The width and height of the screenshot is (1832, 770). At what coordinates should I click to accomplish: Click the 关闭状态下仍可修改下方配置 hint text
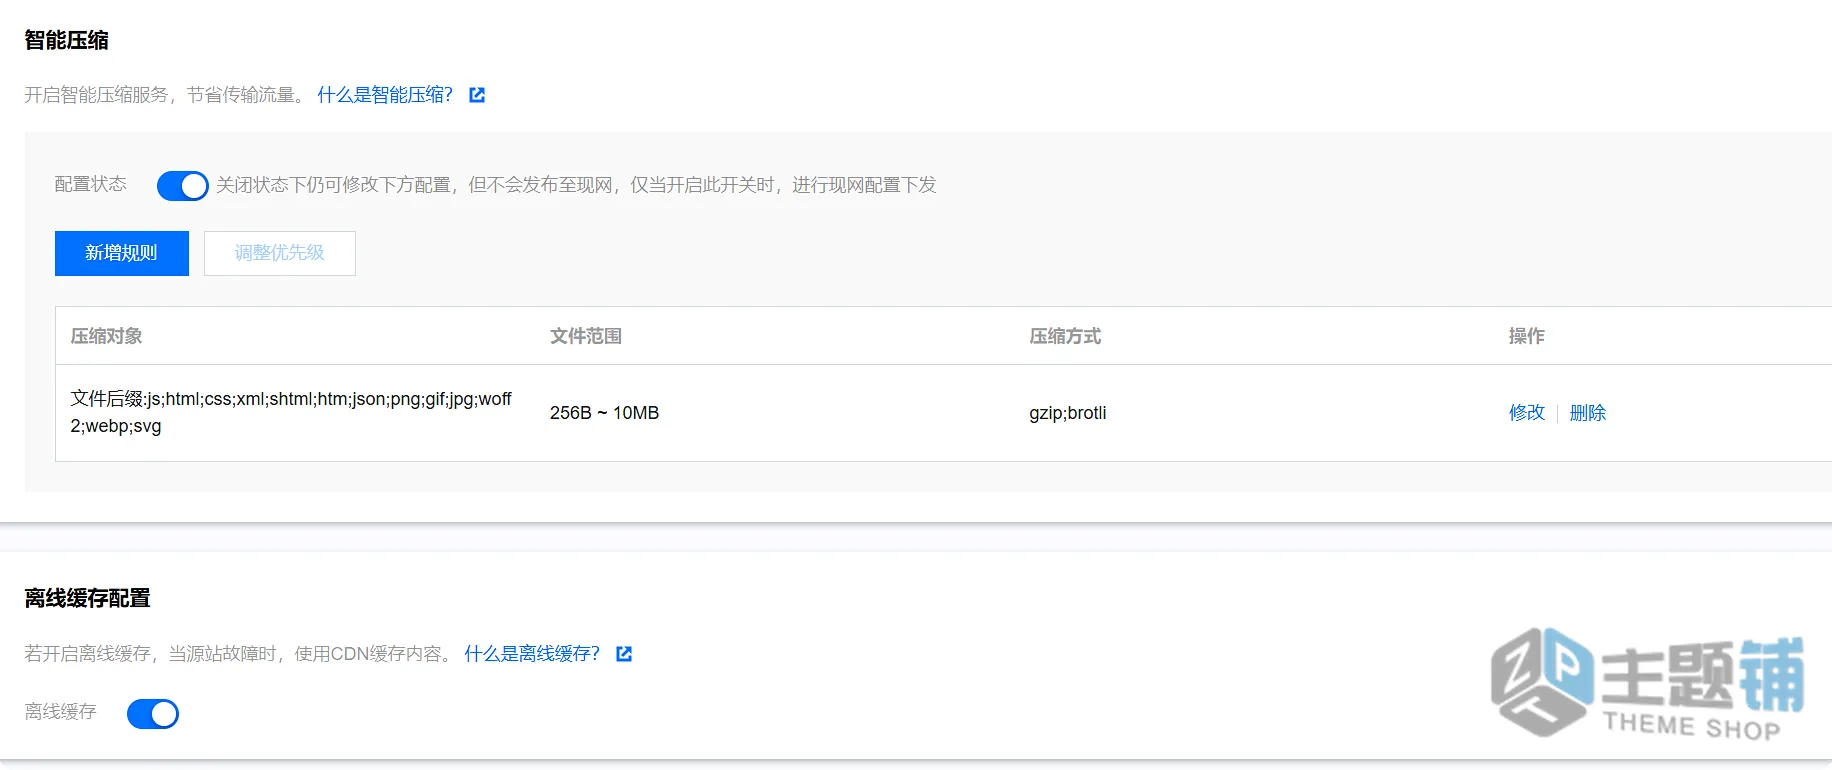coord(577,185)
